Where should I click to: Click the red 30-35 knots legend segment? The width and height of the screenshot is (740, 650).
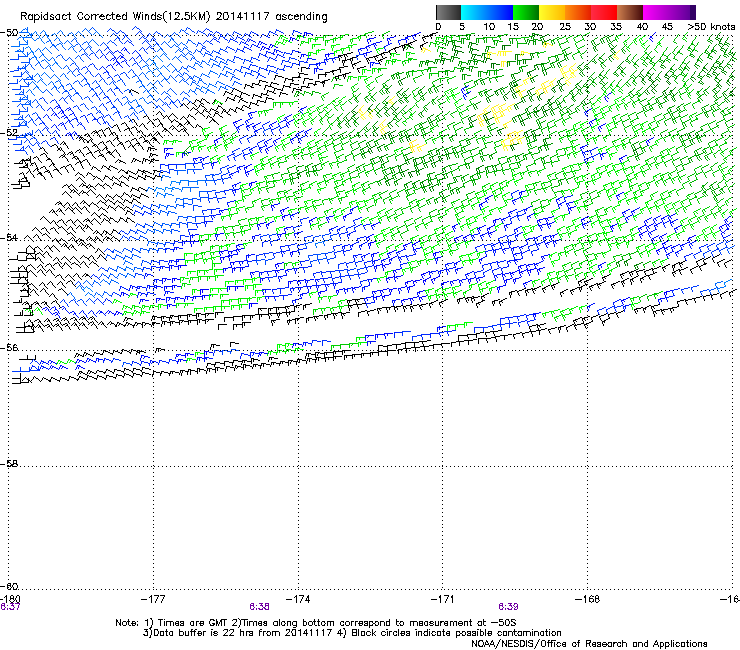[604, 12]
